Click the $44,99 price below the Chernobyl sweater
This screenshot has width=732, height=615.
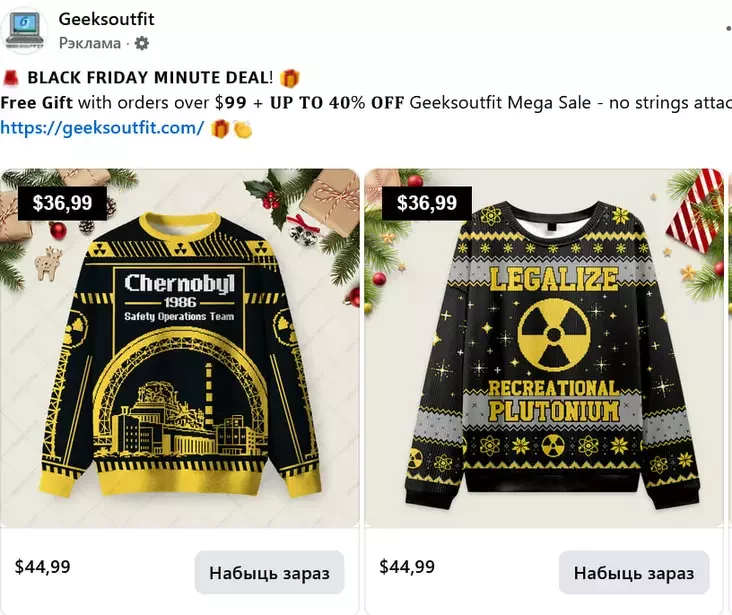(43, 567)
